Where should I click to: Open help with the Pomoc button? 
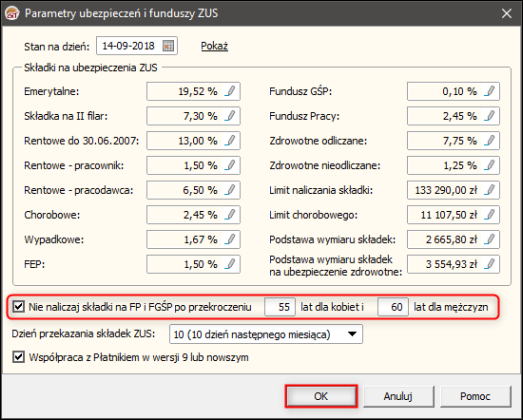tap(475, 396)
